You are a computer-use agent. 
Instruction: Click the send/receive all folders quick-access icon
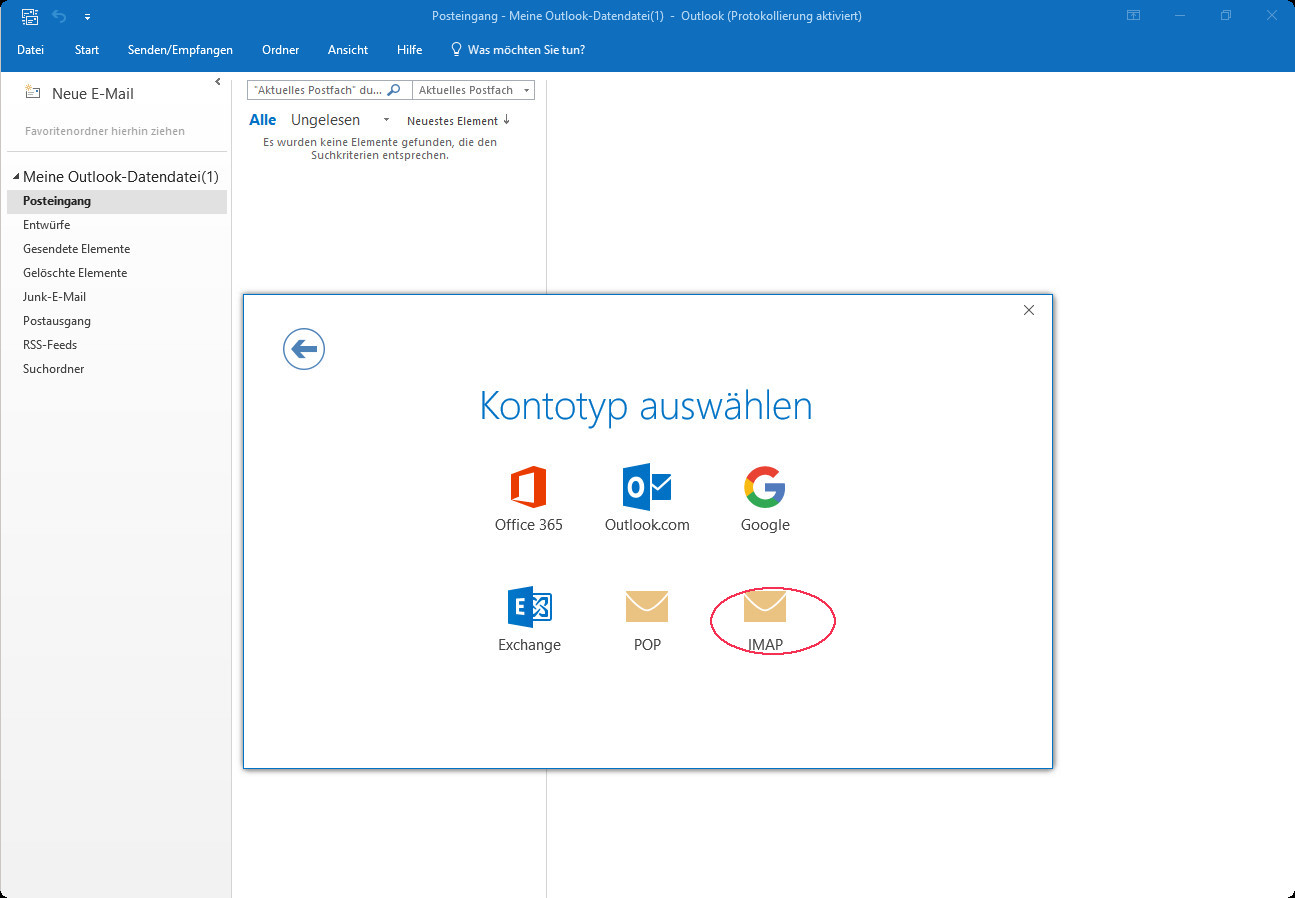[x=30, y=16]
